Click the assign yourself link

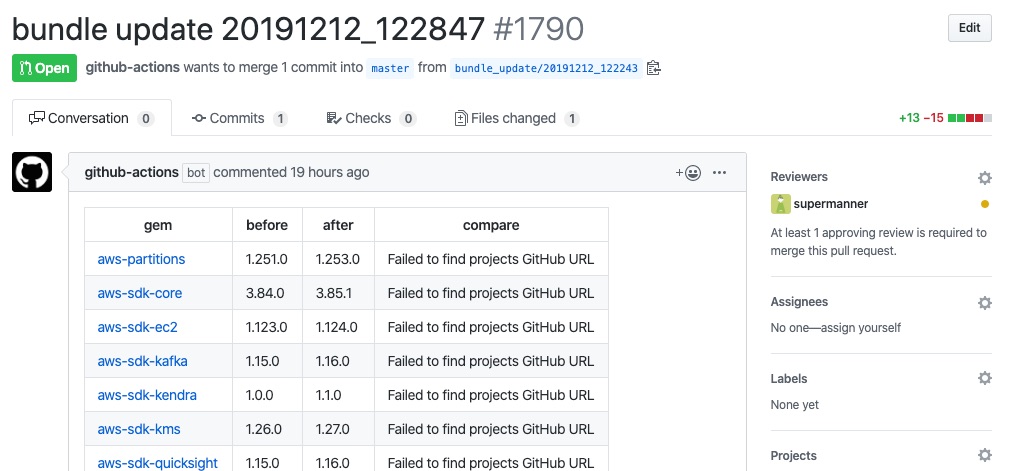click(859, 328)
